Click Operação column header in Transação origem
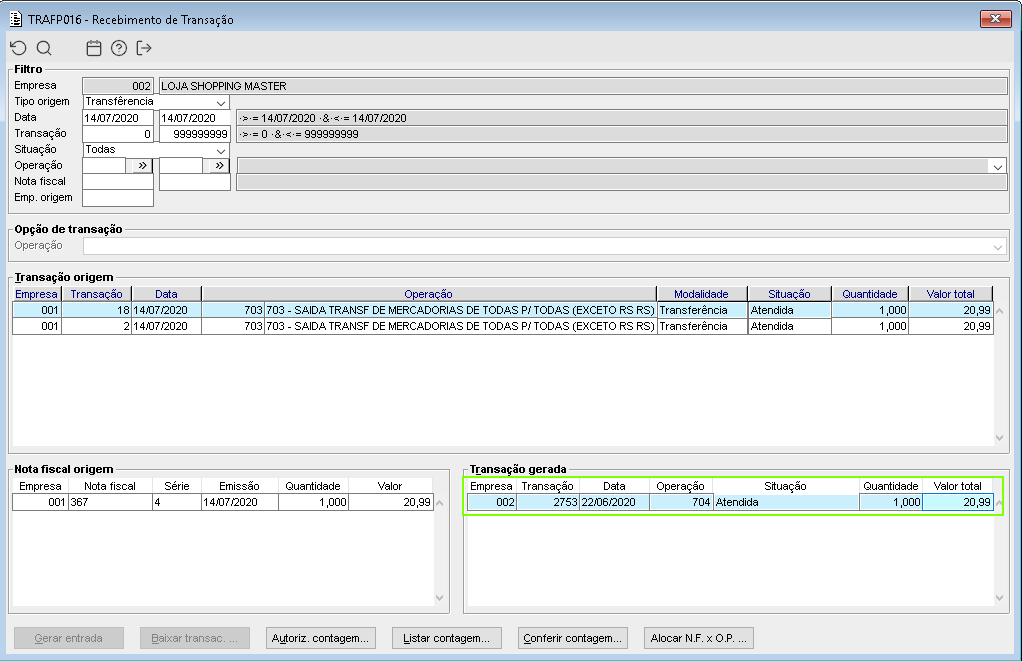Screen dimensions: 1022x661 tap(428, 294)
